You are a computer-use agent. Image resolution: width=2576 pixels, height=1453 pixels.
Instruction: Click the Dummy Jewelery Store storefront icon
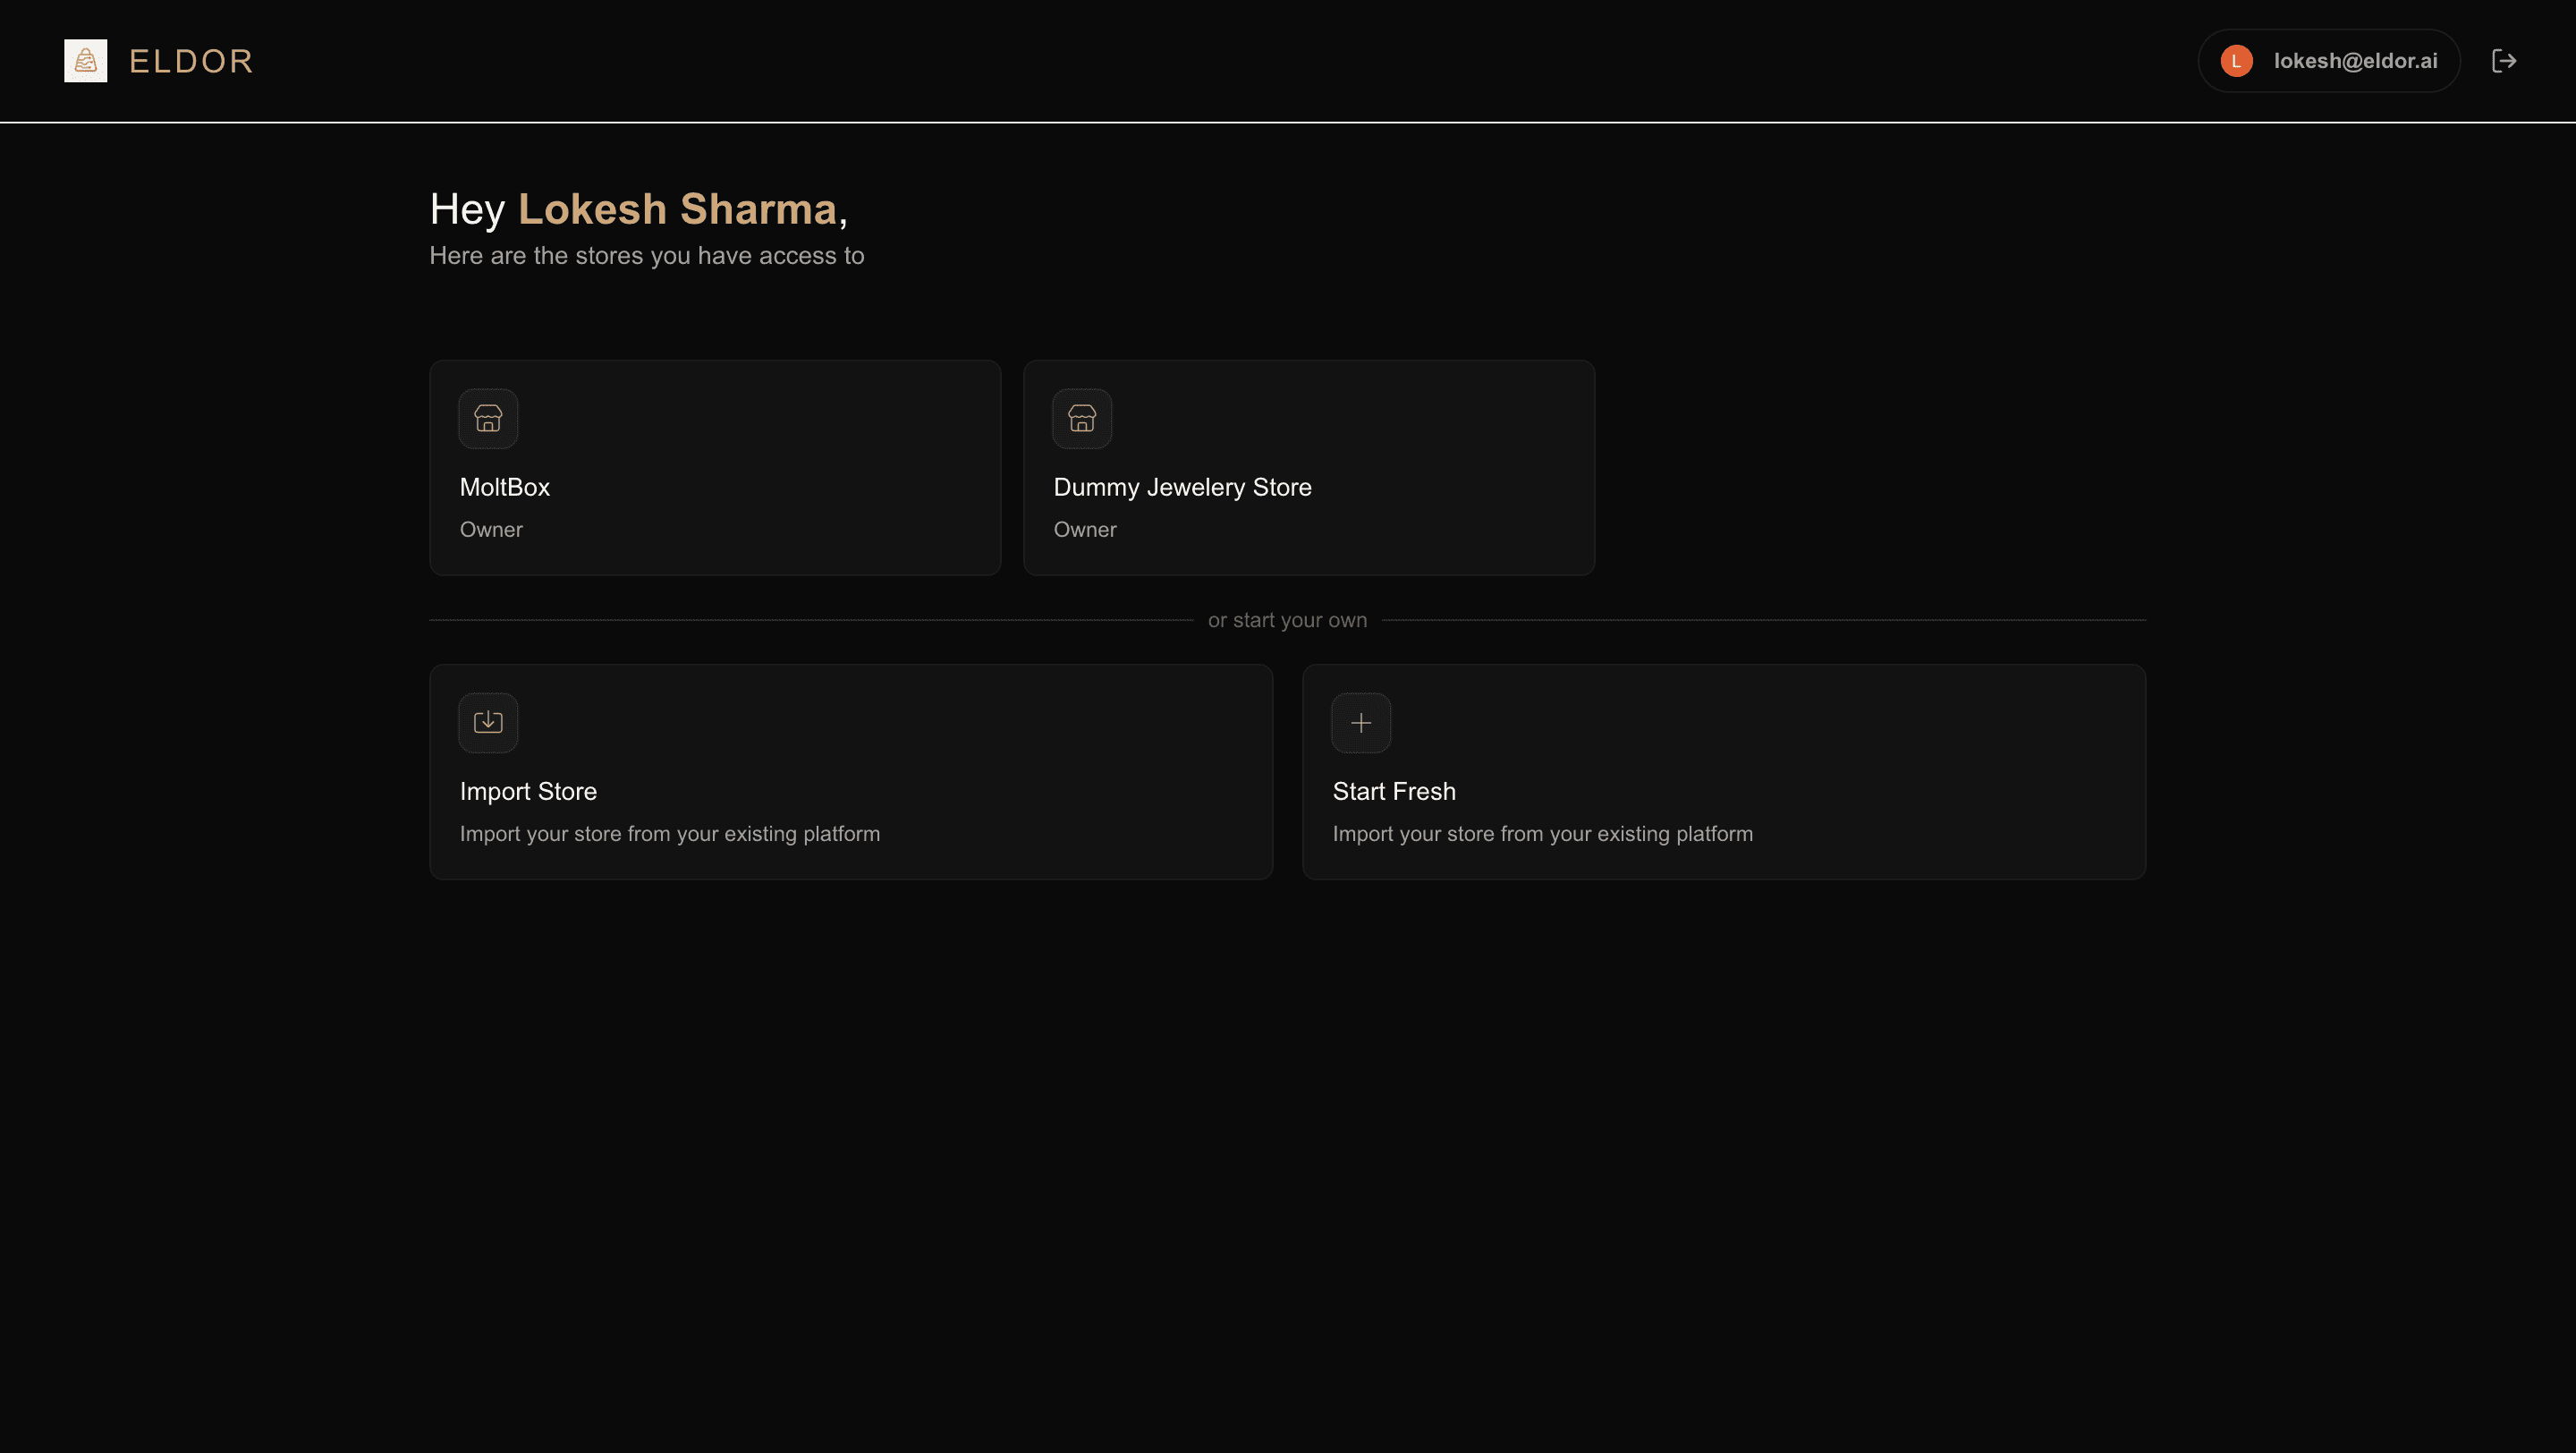click(1081, 418)
